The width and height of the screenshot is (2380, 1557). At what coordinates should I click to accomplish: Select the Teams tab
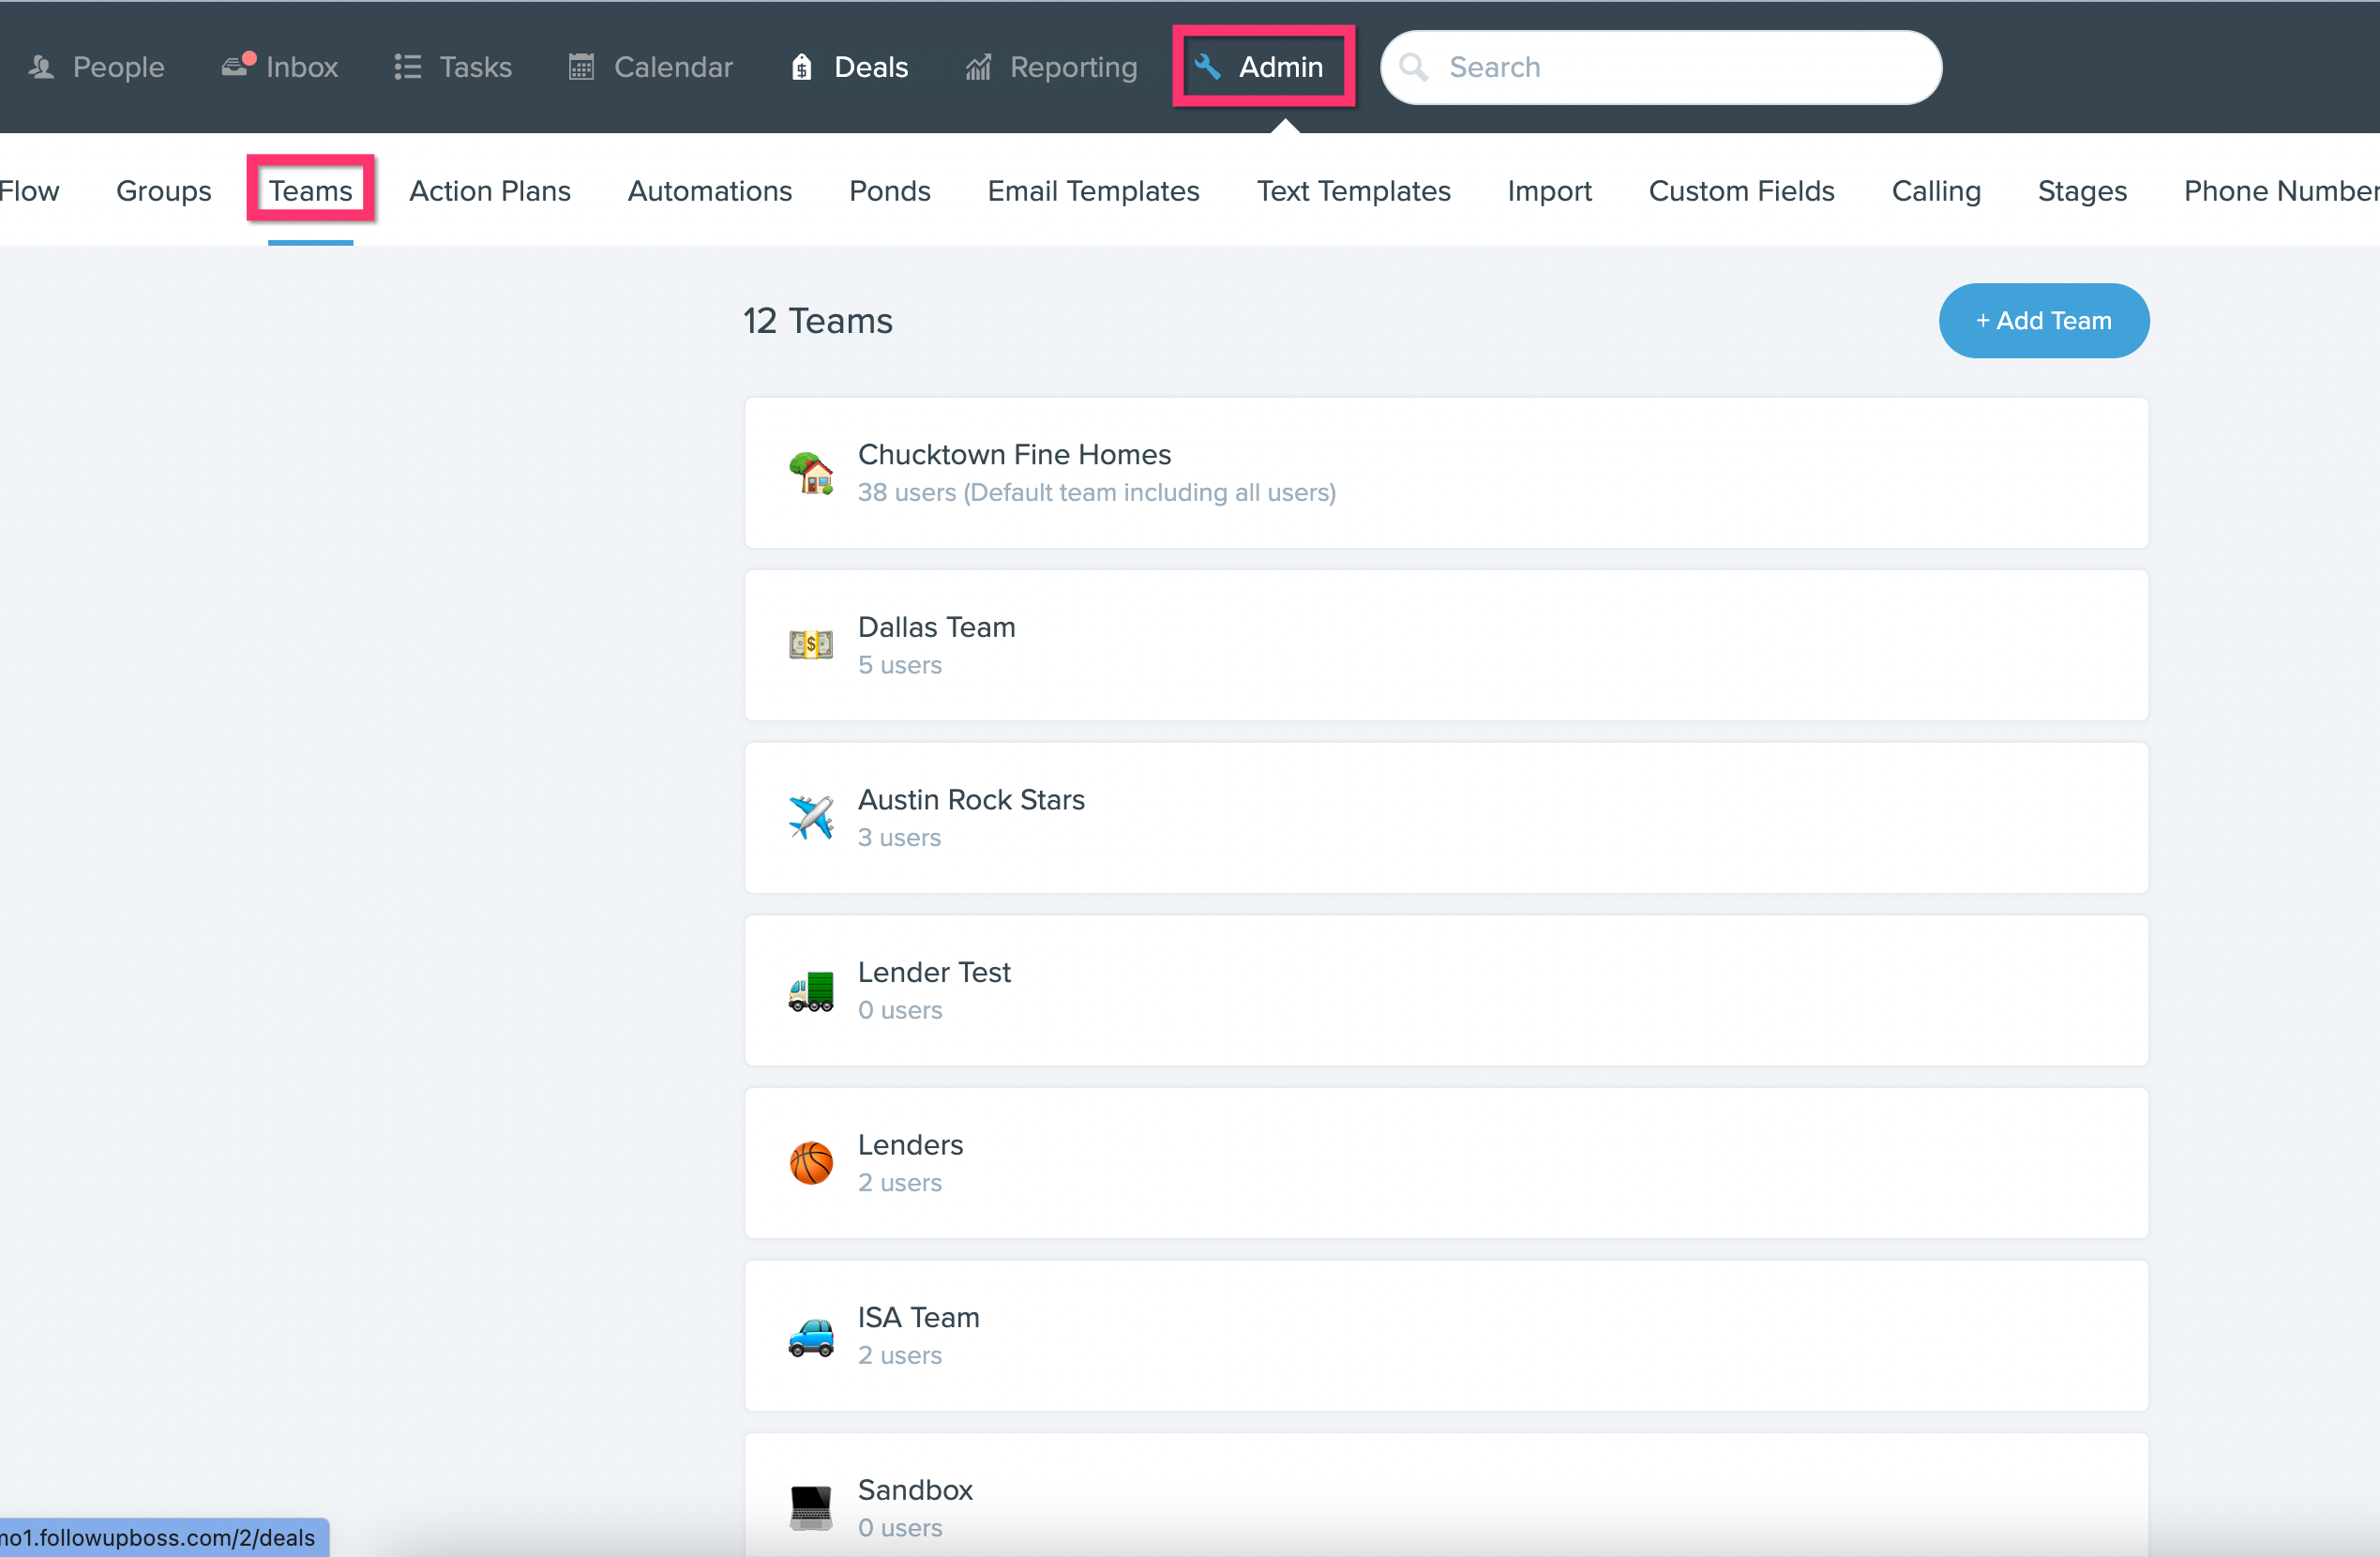pyautogui.click(x=311, y=191)
